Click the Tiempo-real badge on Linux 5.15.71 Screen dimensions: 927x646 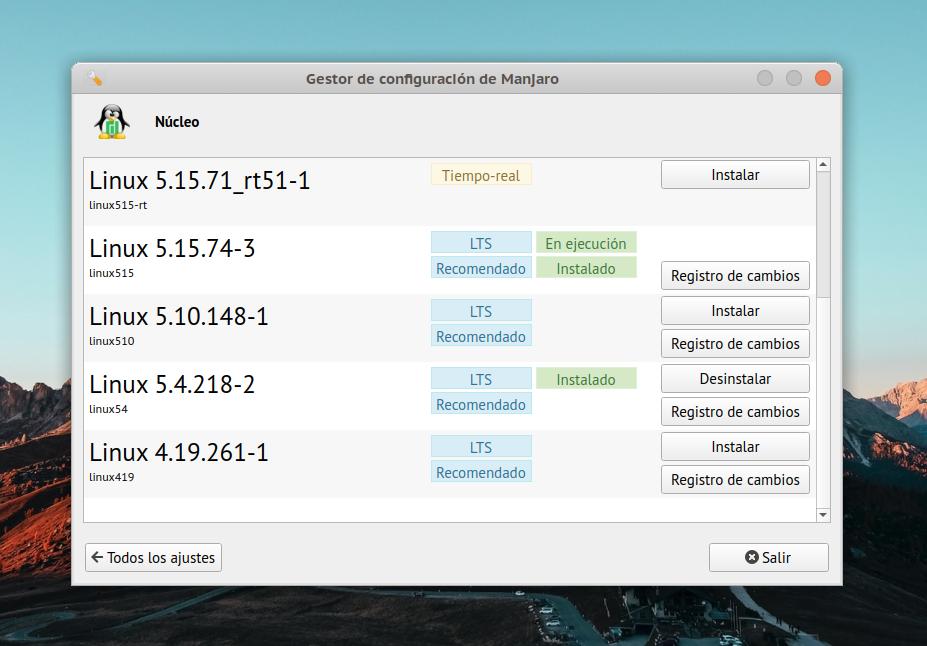(x=481, y=175)
